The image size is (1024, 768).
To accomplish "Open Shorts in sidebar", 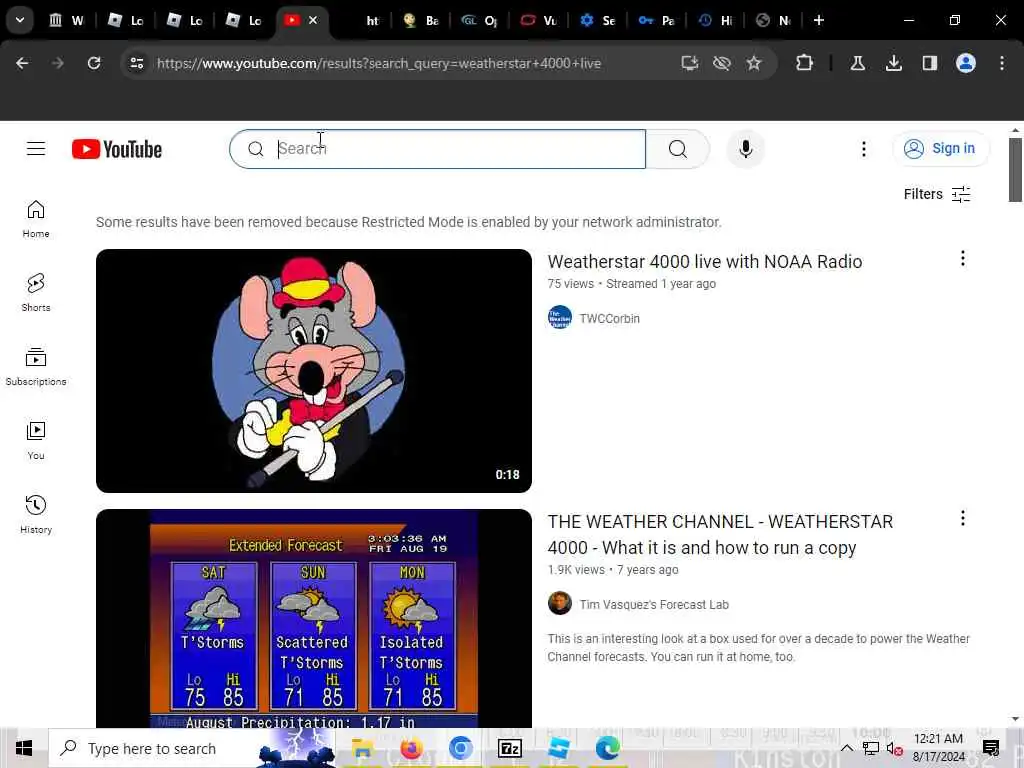I will click(x=36, y=293).
